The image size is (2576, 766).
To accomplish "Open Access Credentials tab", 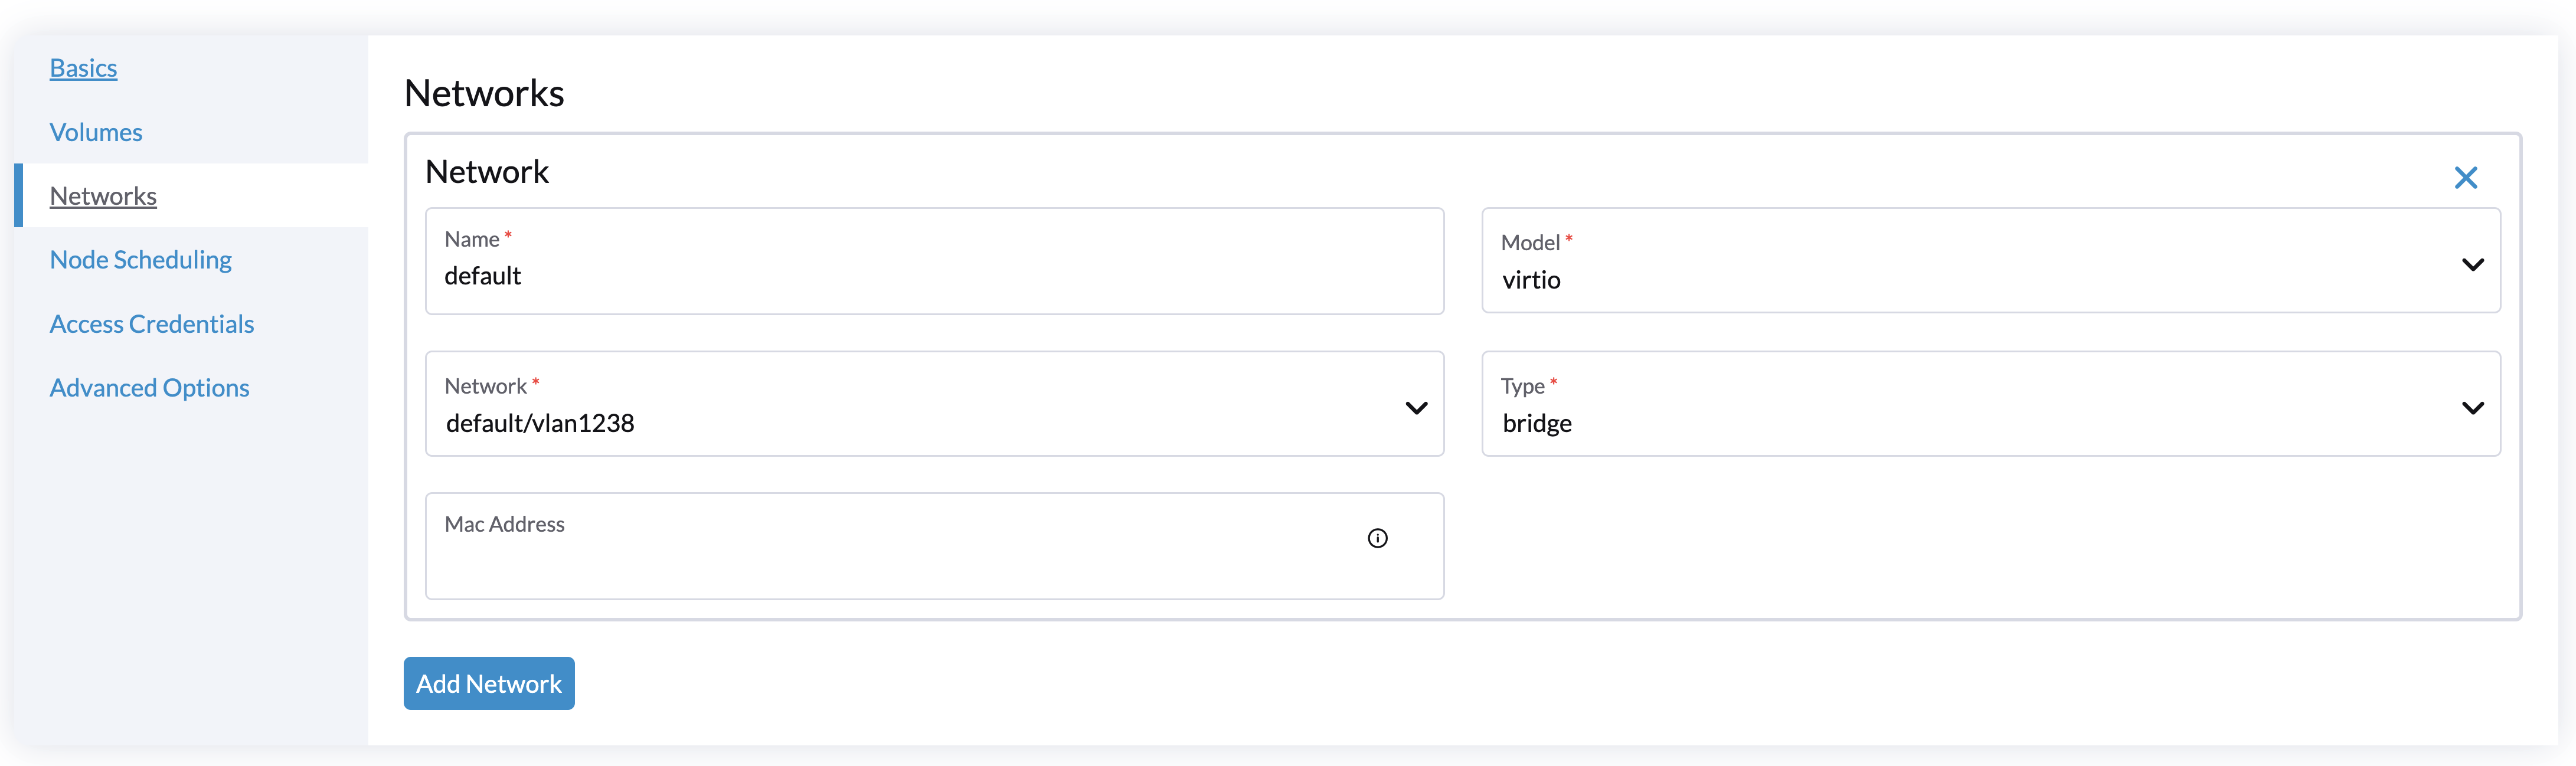I will (x=152, y=324).
